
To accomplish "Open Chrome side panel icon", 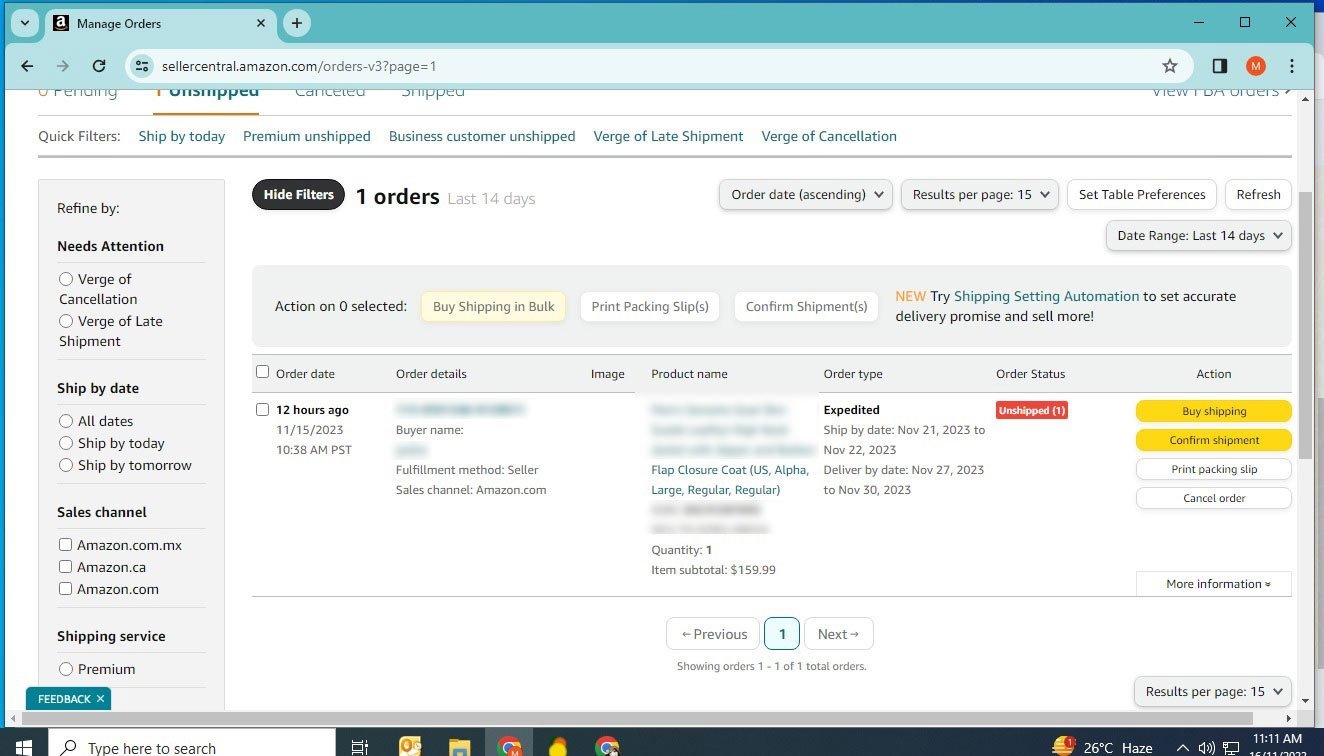I will coord(1219,66).
